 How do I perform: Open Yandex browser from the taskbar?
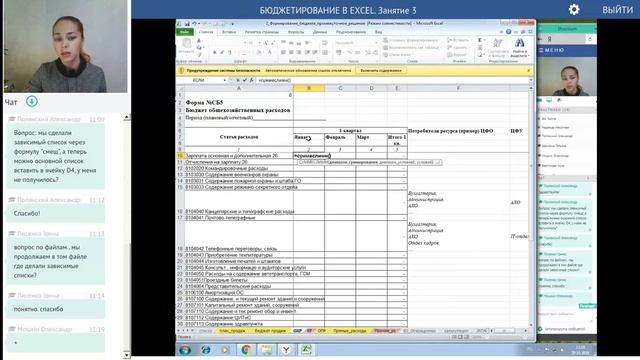point(286,350)
